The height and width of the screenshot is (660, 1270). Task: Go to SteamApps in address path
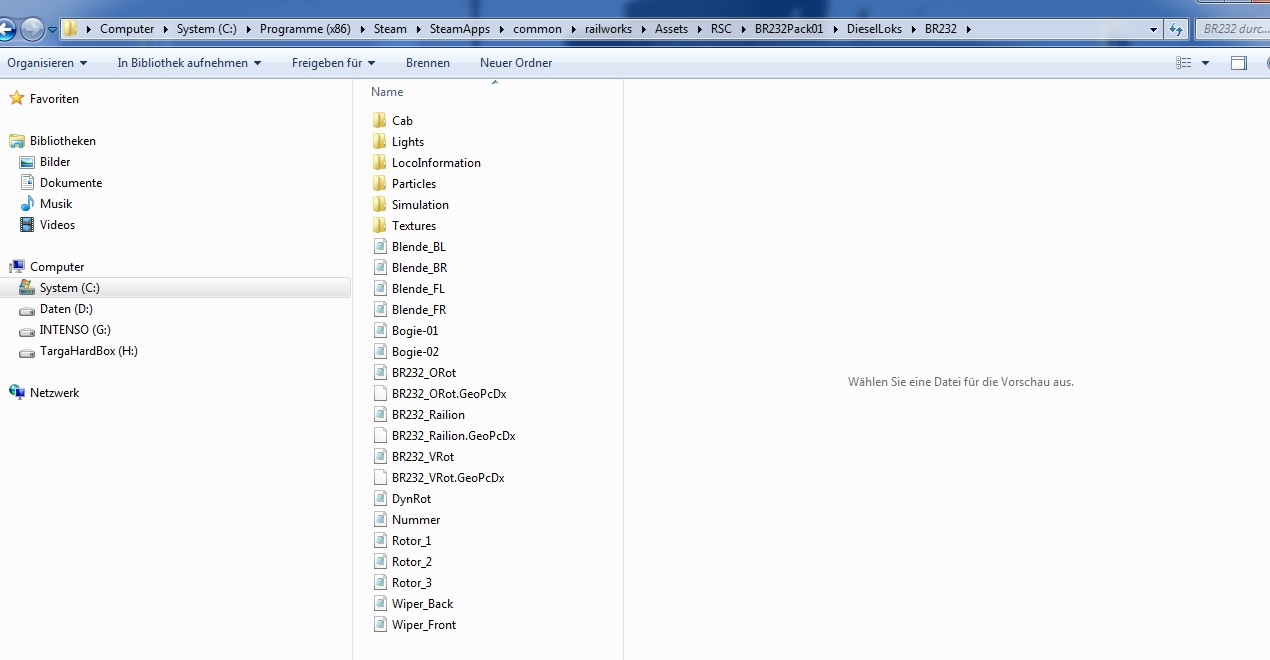point(460,29)
